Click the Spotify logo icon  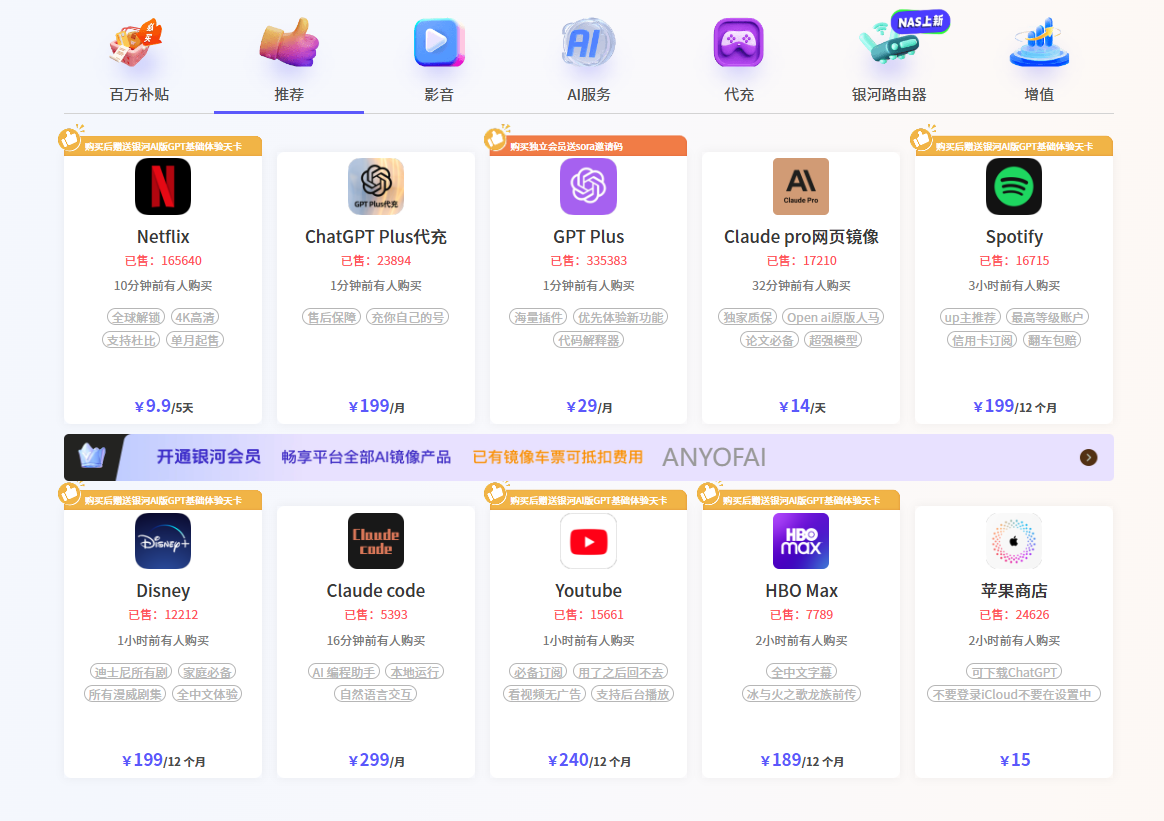1014,186
